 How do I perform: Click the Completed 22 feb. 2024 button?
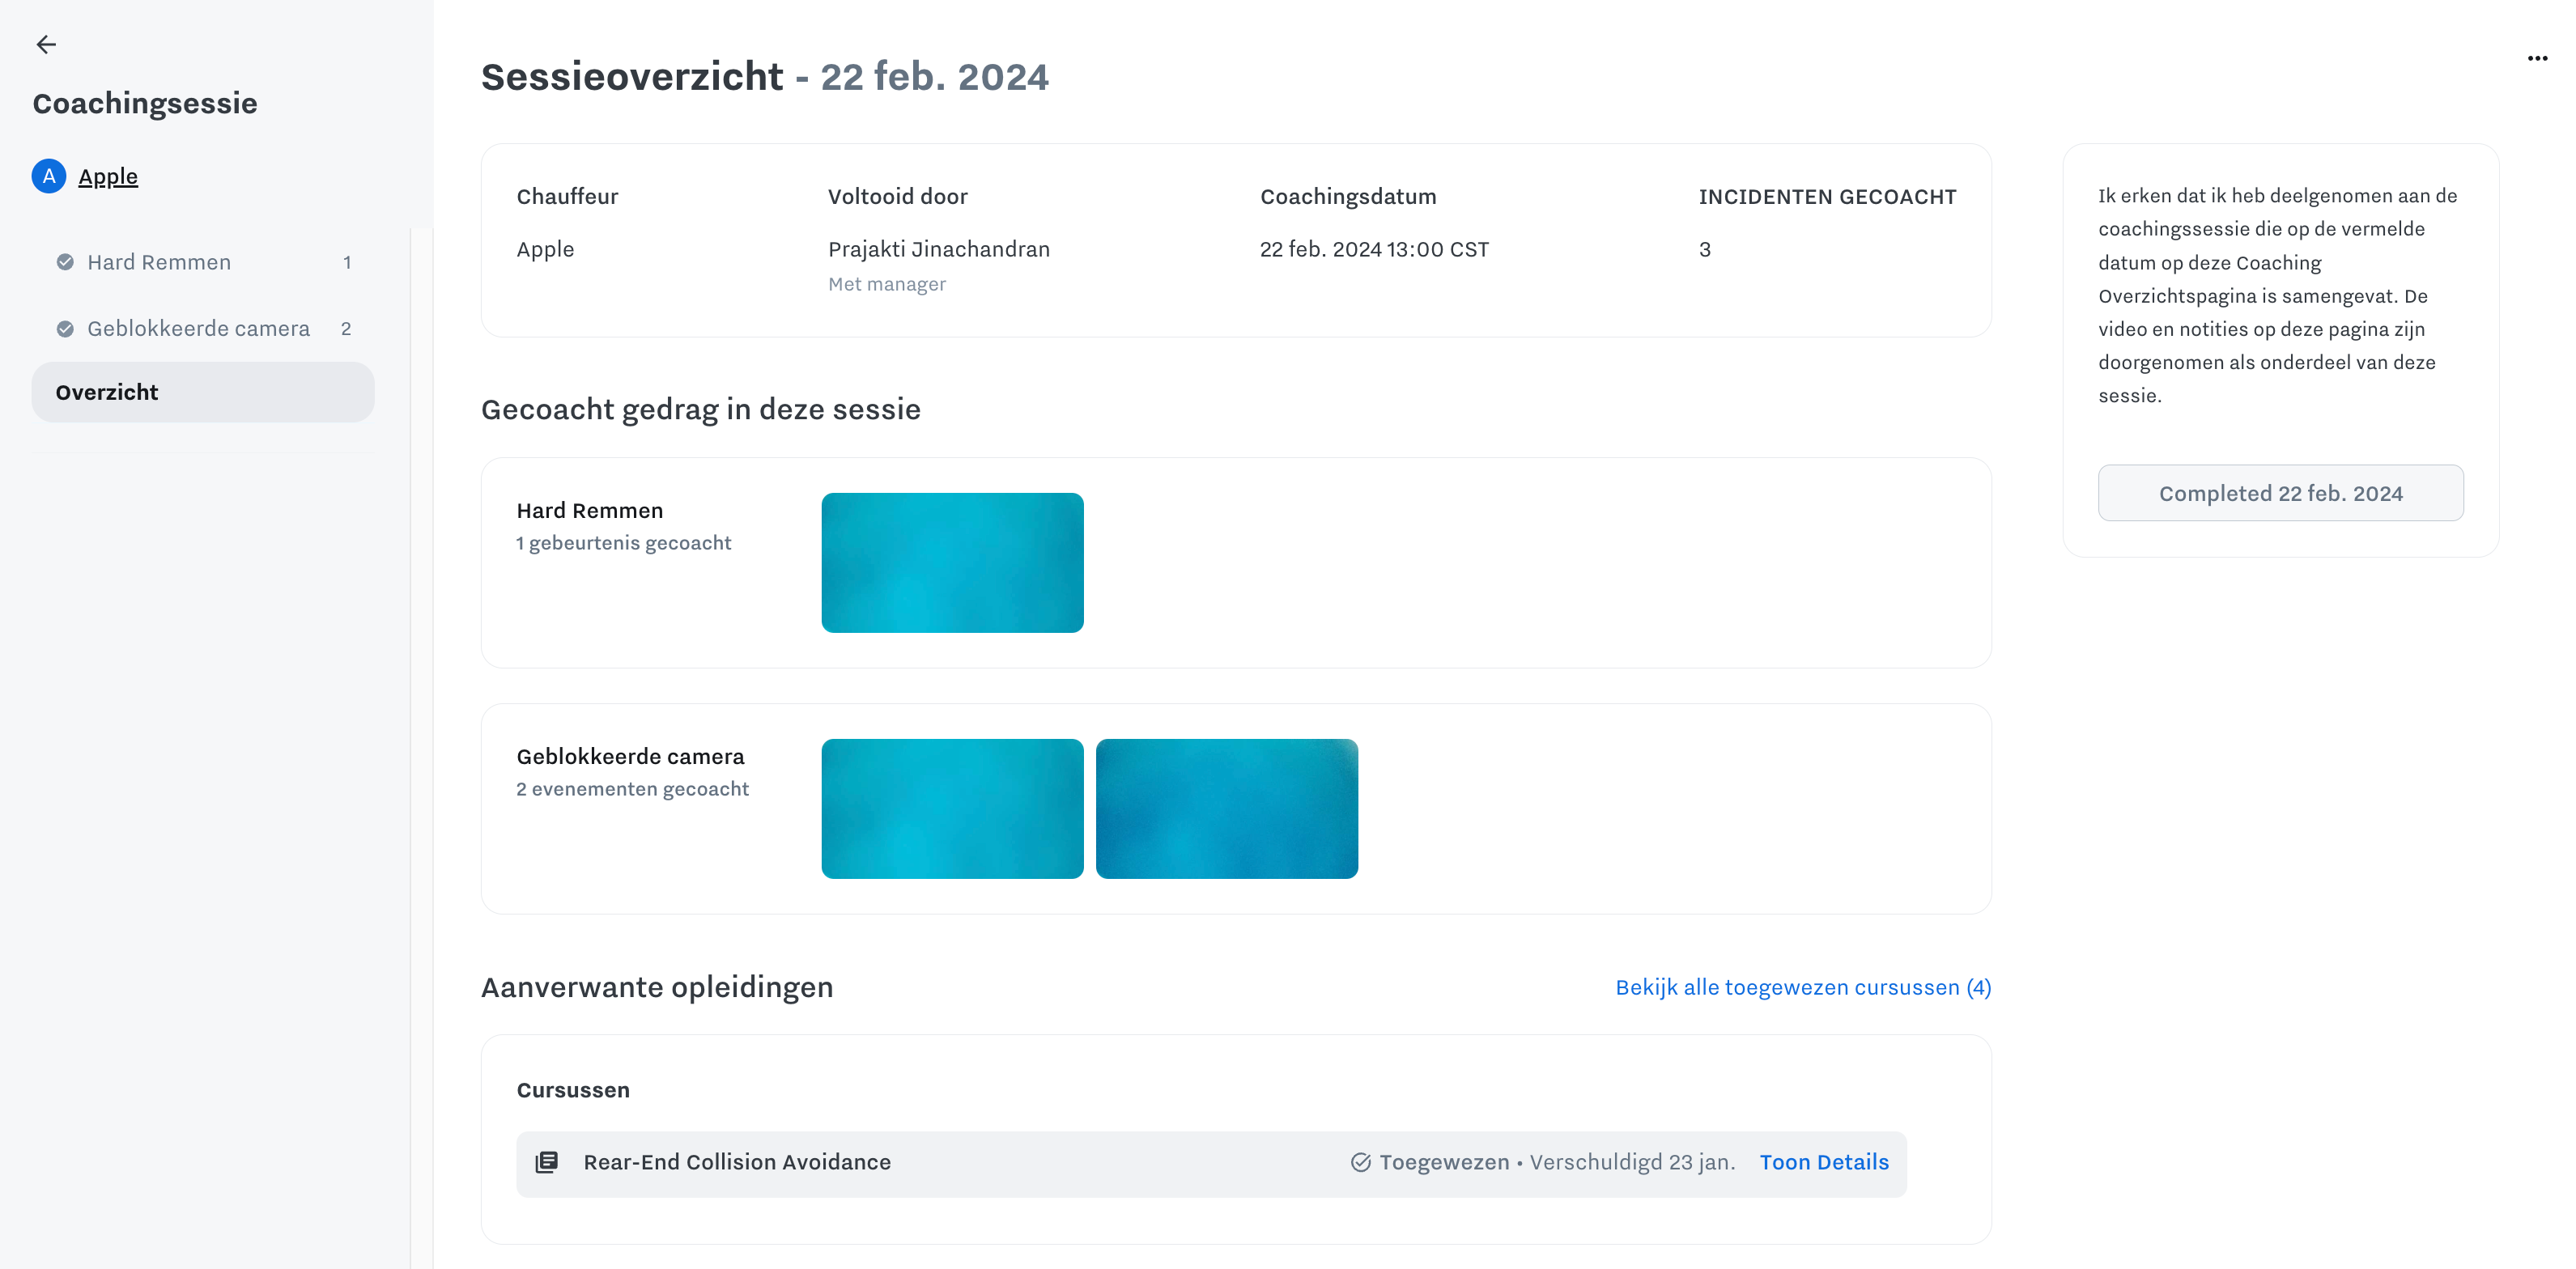point(2280,493)
